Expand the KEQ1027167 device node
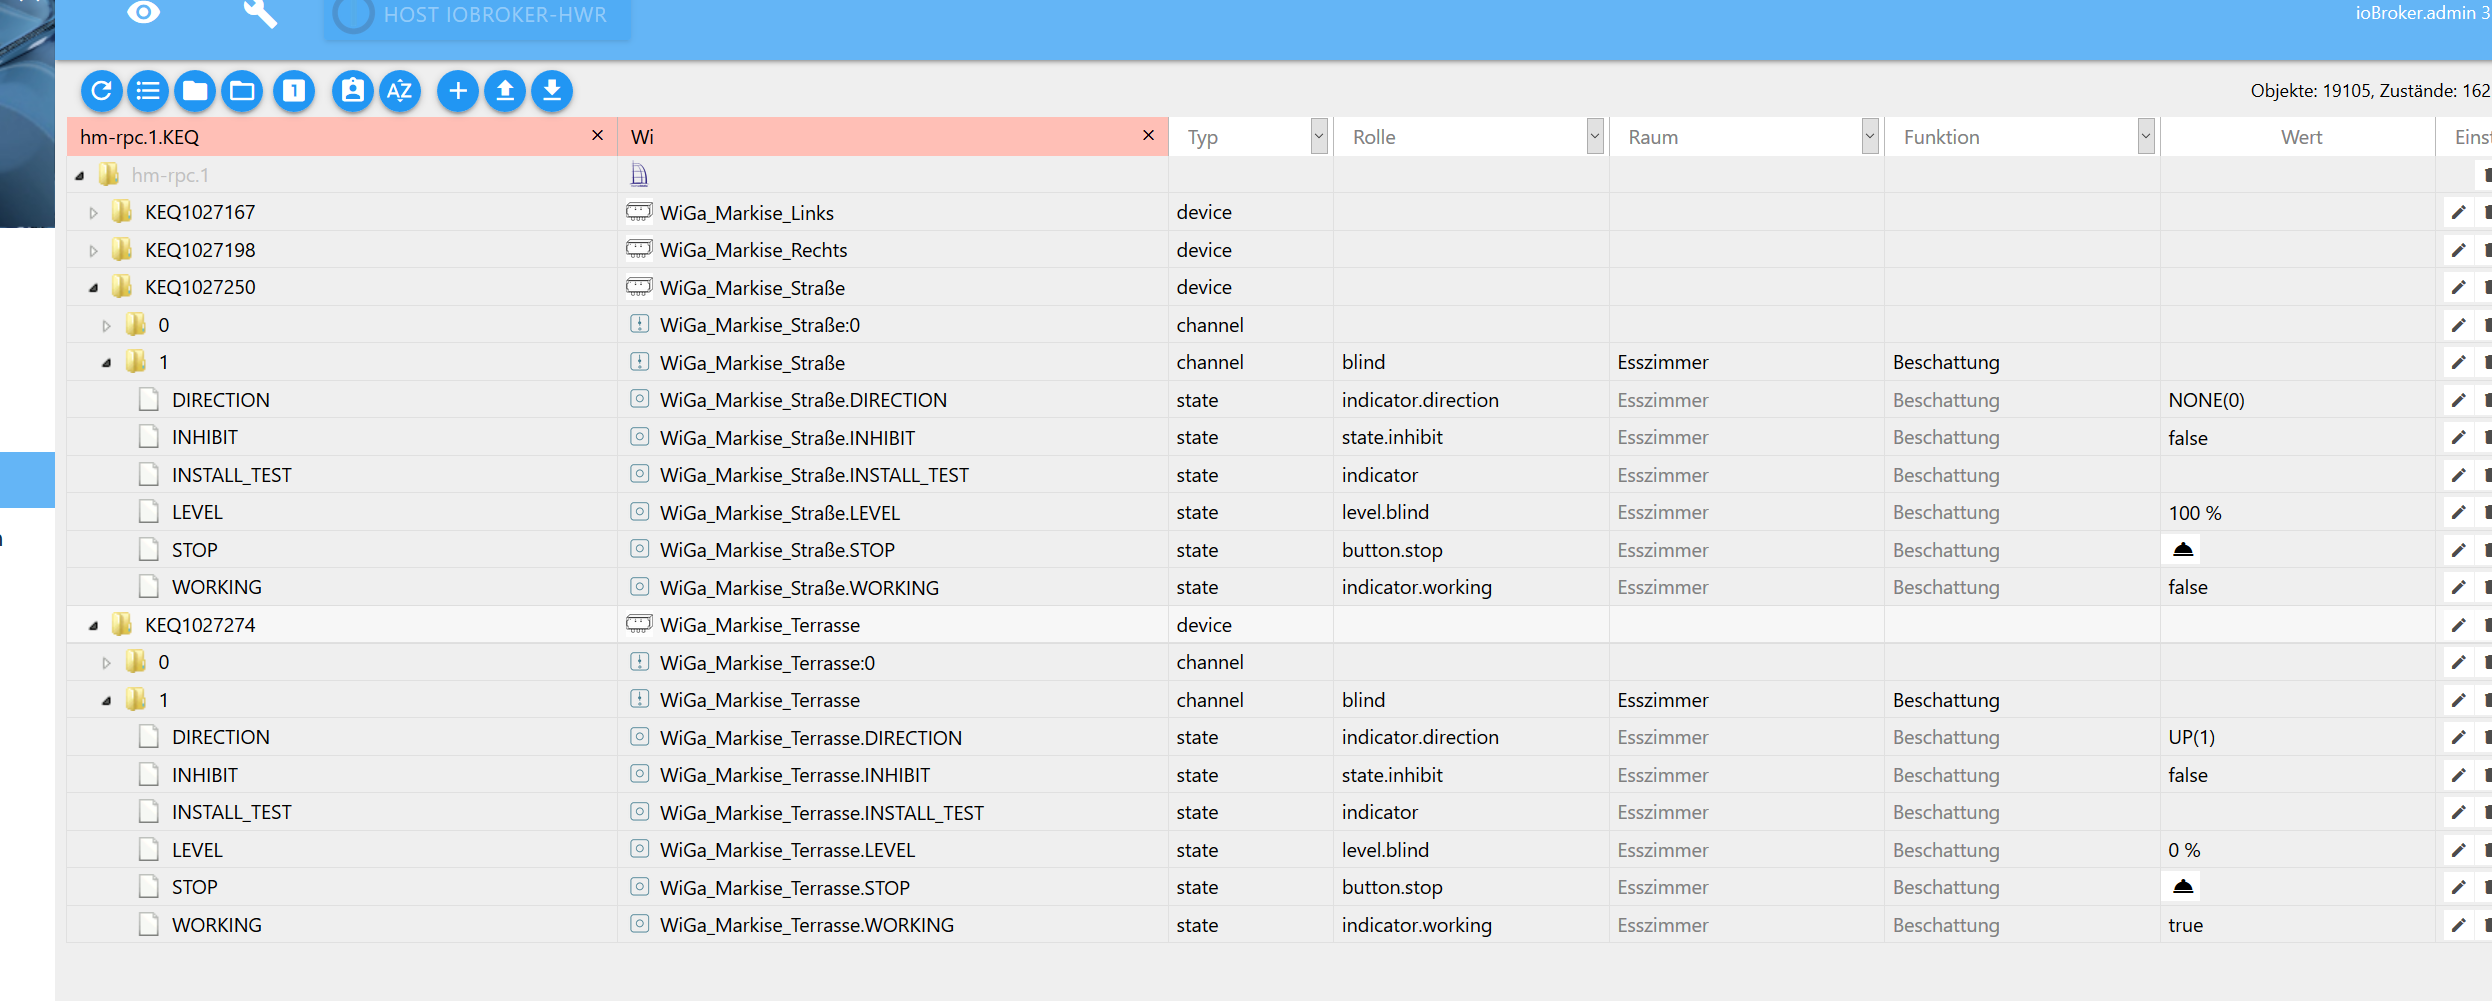Image resolution: width=2492 pixels, height=1001 pixels. [x=93, y=213]
